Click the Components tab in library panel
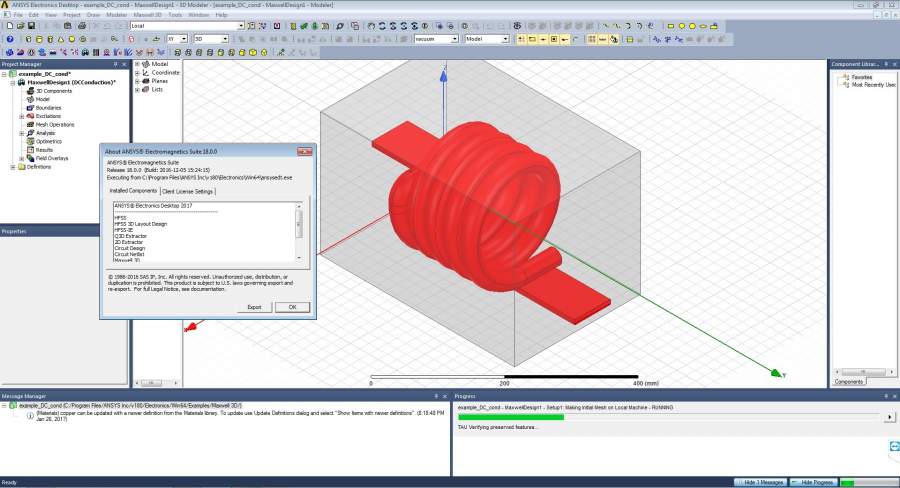 click(x=848, y=381)
